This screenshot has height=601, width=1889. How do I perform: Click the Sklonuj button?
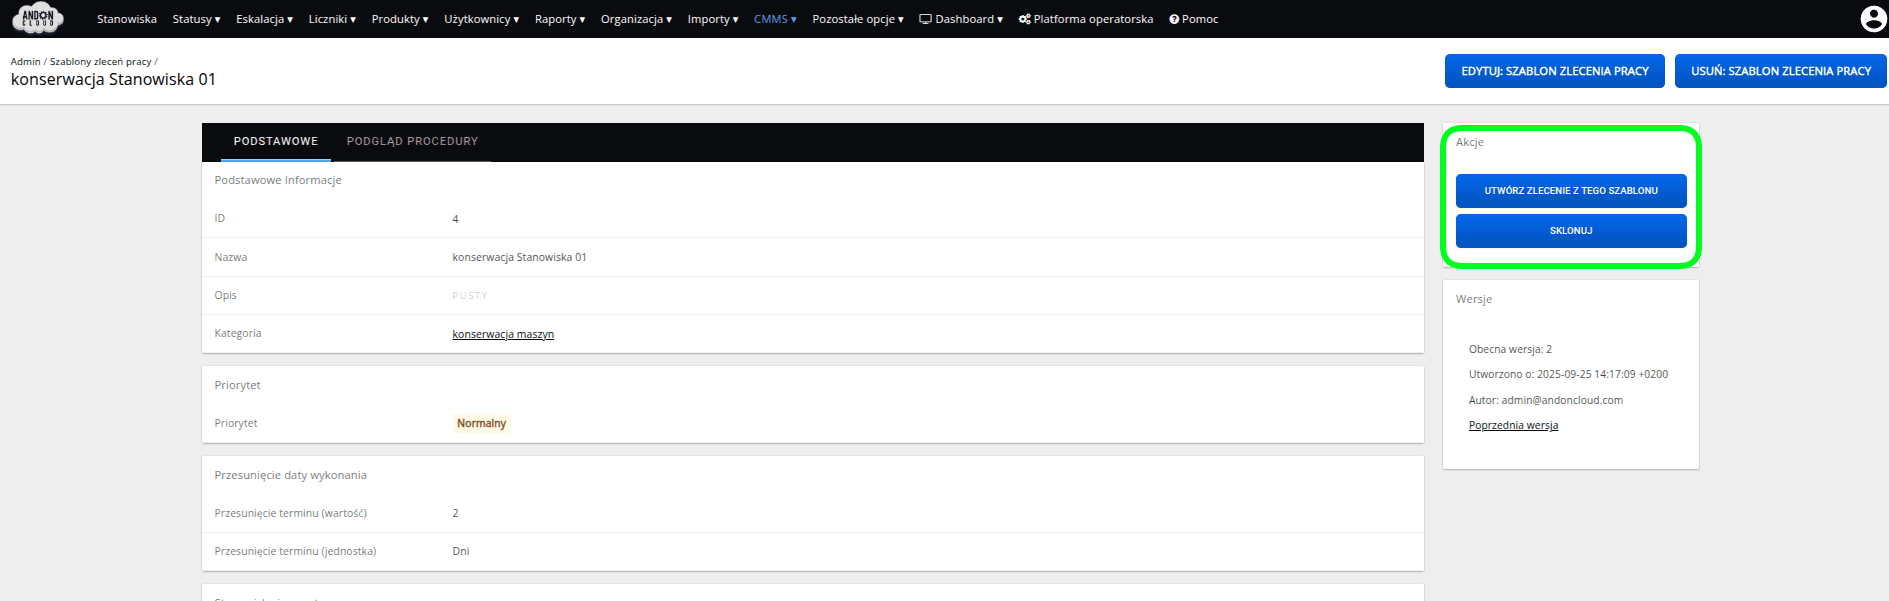point(1570,231)
